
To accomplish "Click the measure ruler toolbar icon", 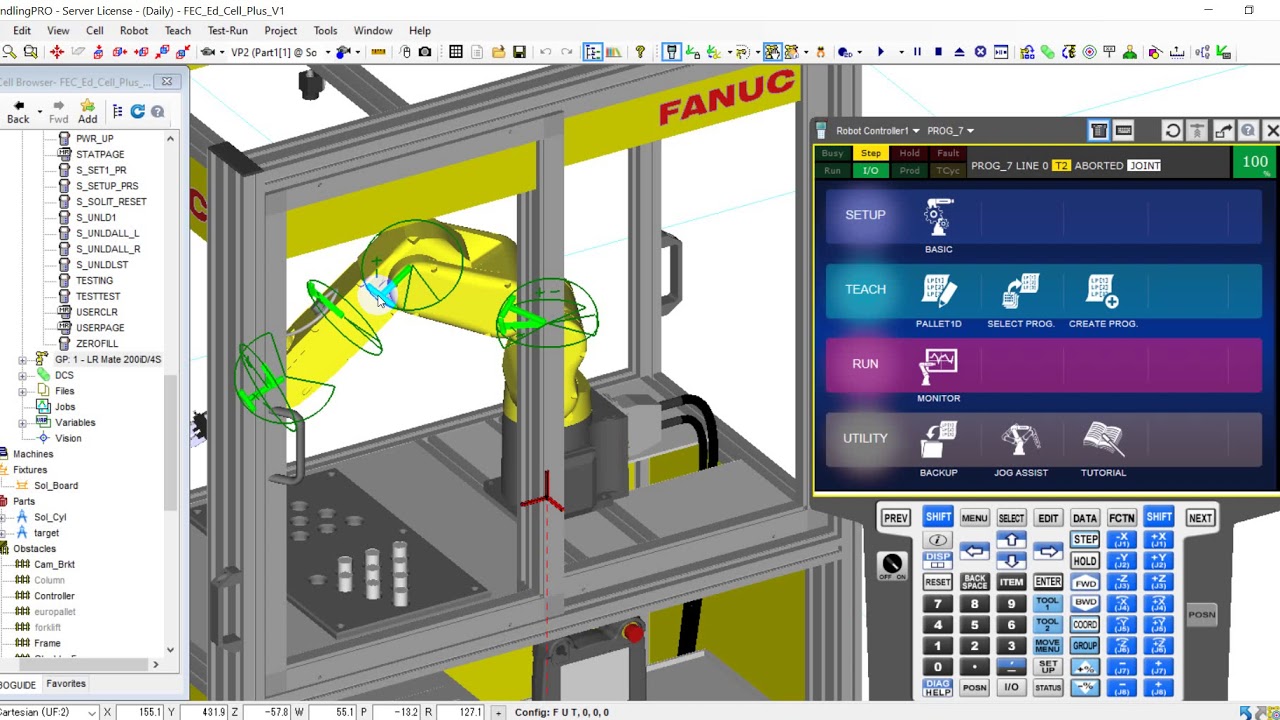I will click(x=378, y=52).
